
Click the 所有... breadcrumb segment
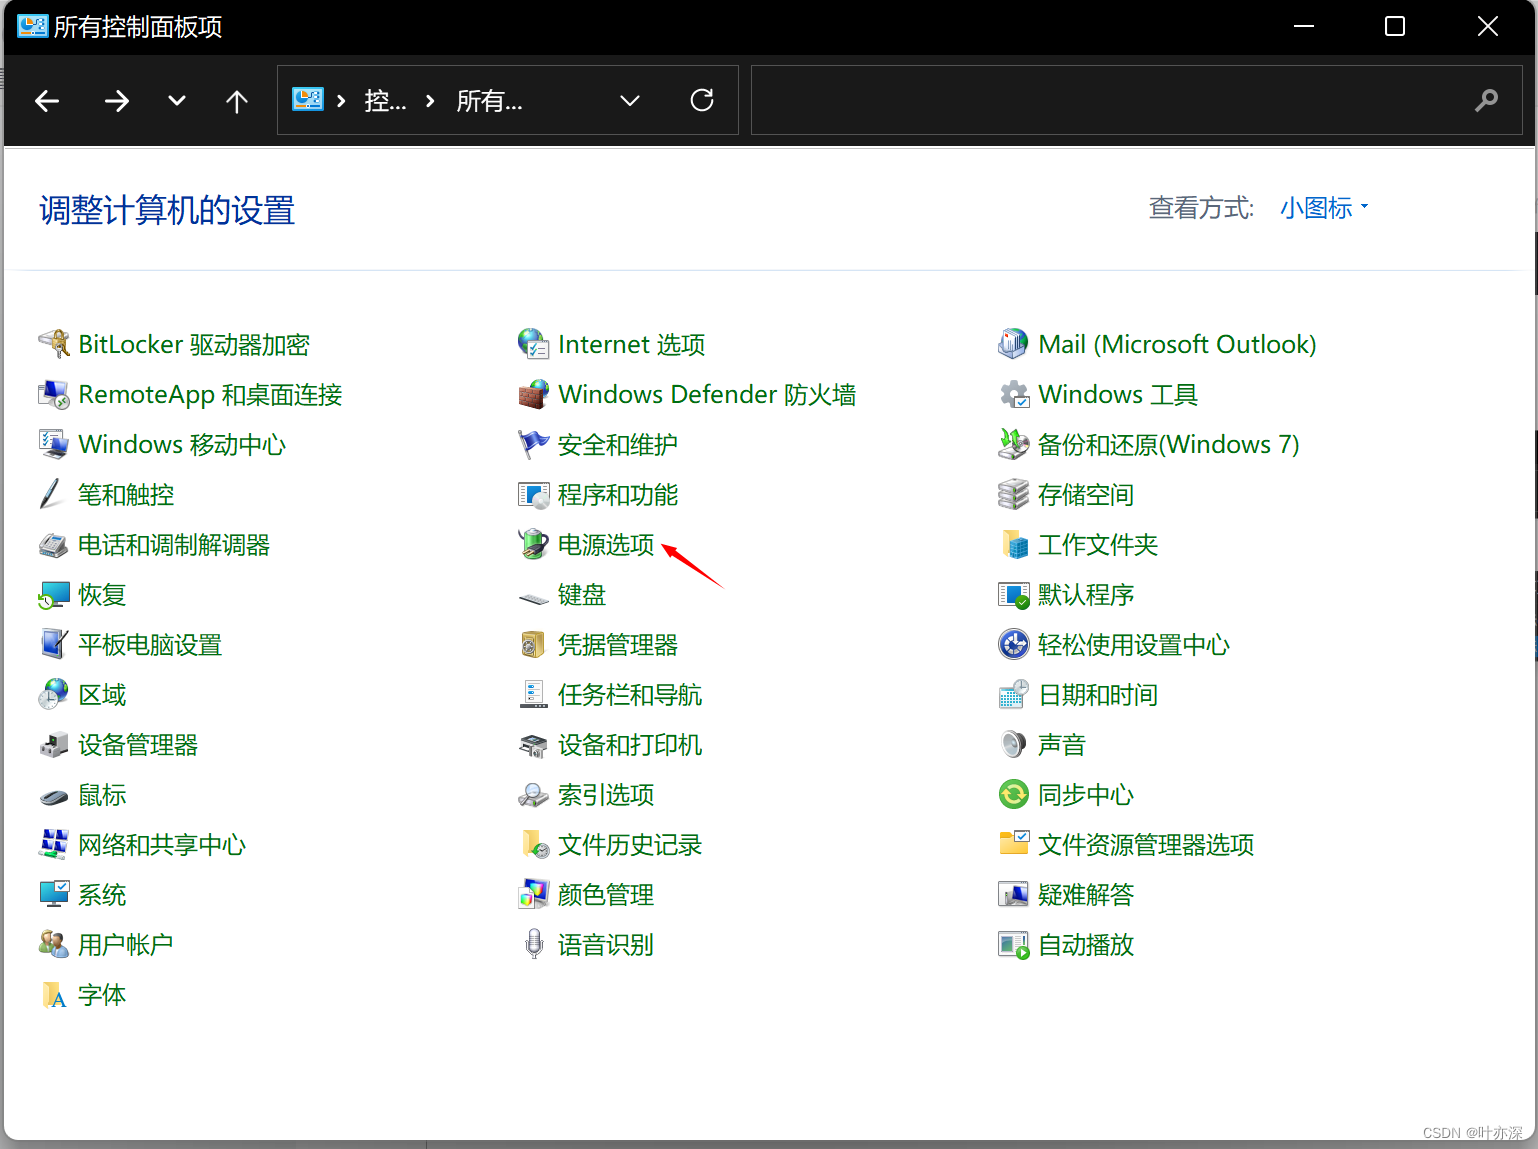(x=490, y=100)
